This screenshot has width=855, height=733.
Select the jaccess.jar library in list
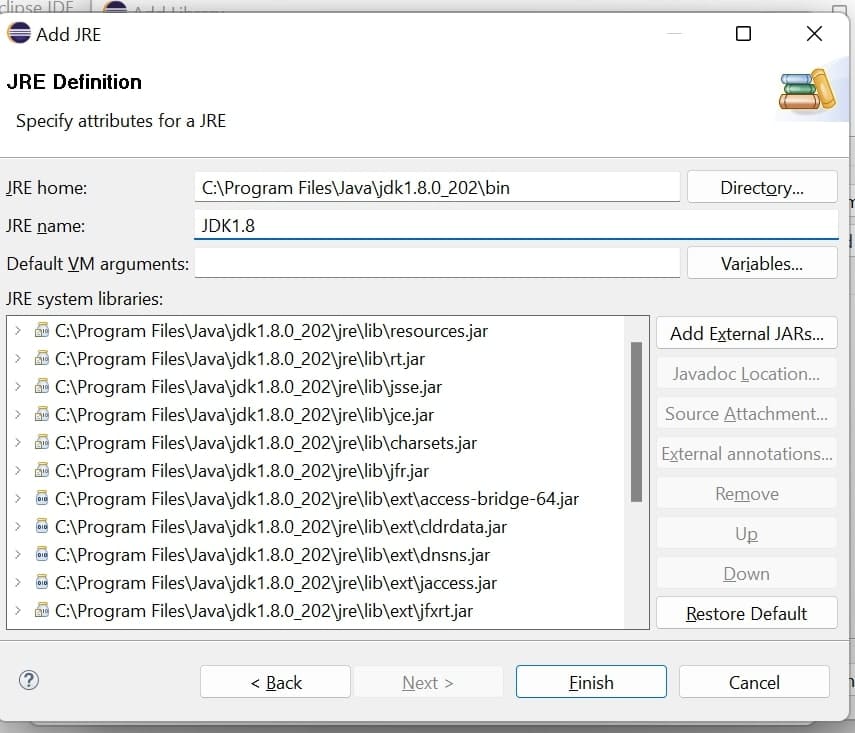275,582
